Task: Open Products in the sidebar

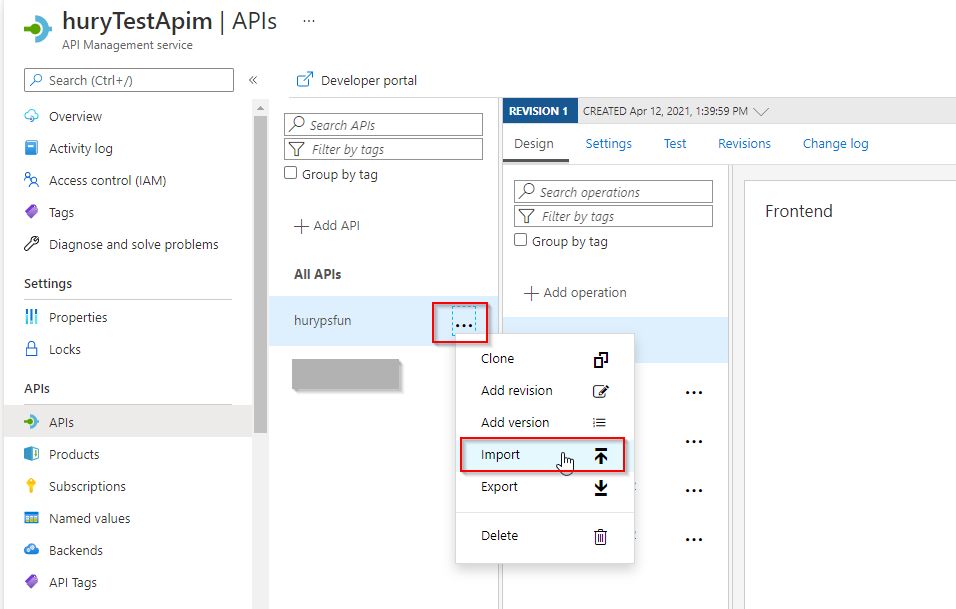Action: 74,454
